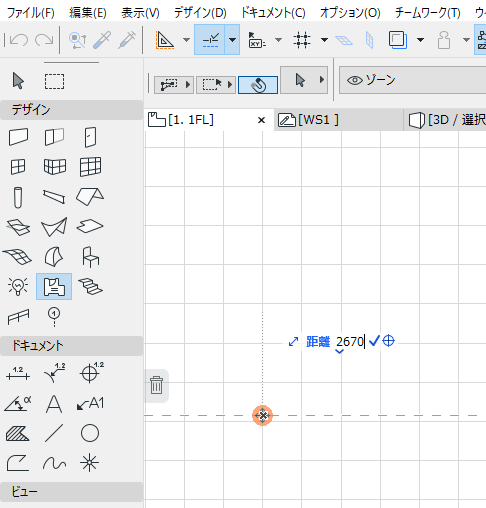Confirm distance with the checkmark
486x508 pixels.
(374, 341)
